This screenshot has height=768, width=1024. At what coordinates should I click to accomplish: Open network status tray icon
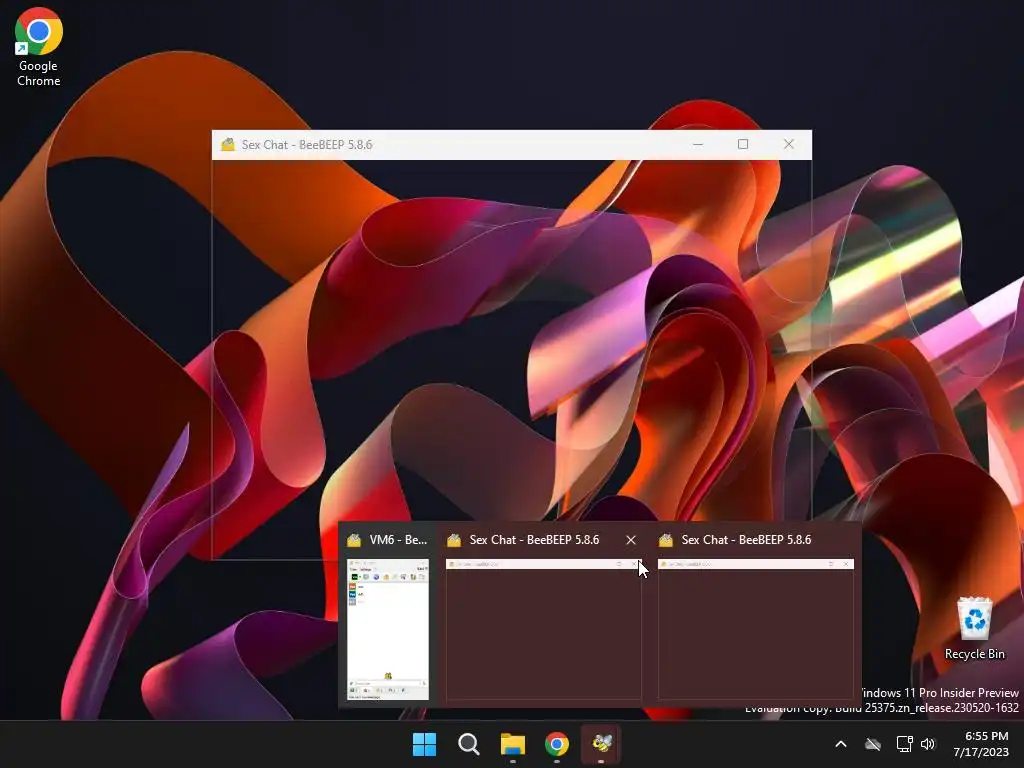pos(904,744)
